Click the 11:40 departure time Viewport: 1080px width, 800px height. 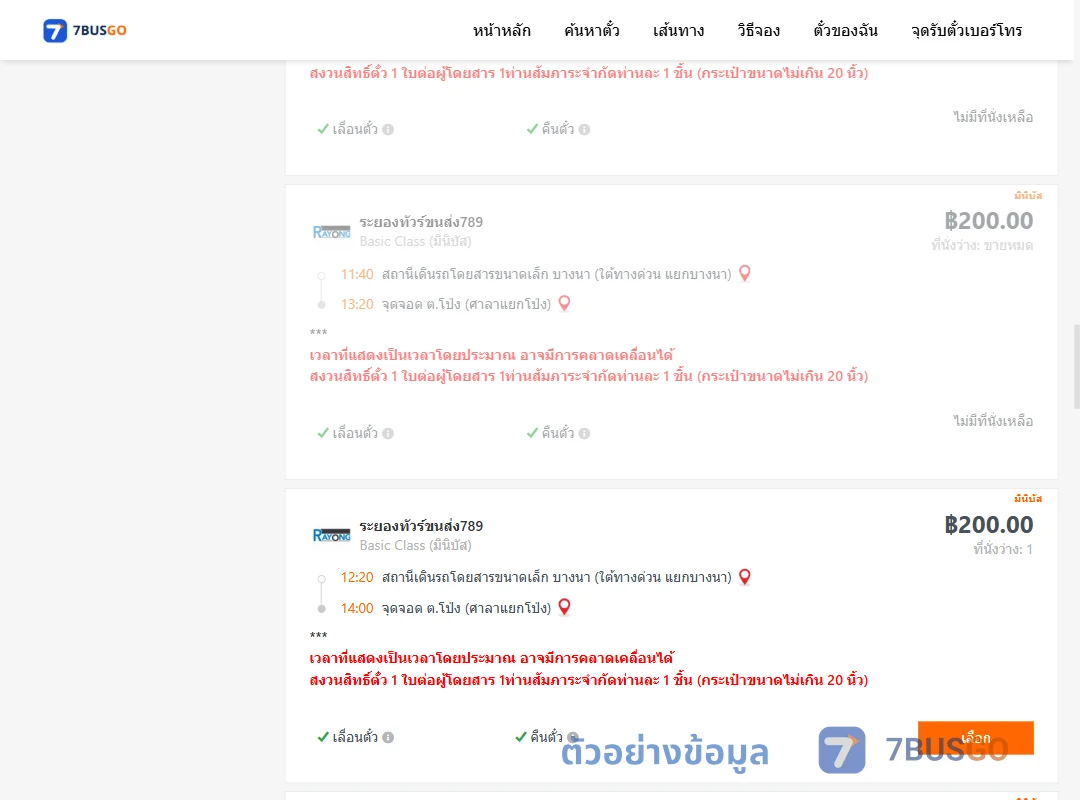[x=357, y=274]
